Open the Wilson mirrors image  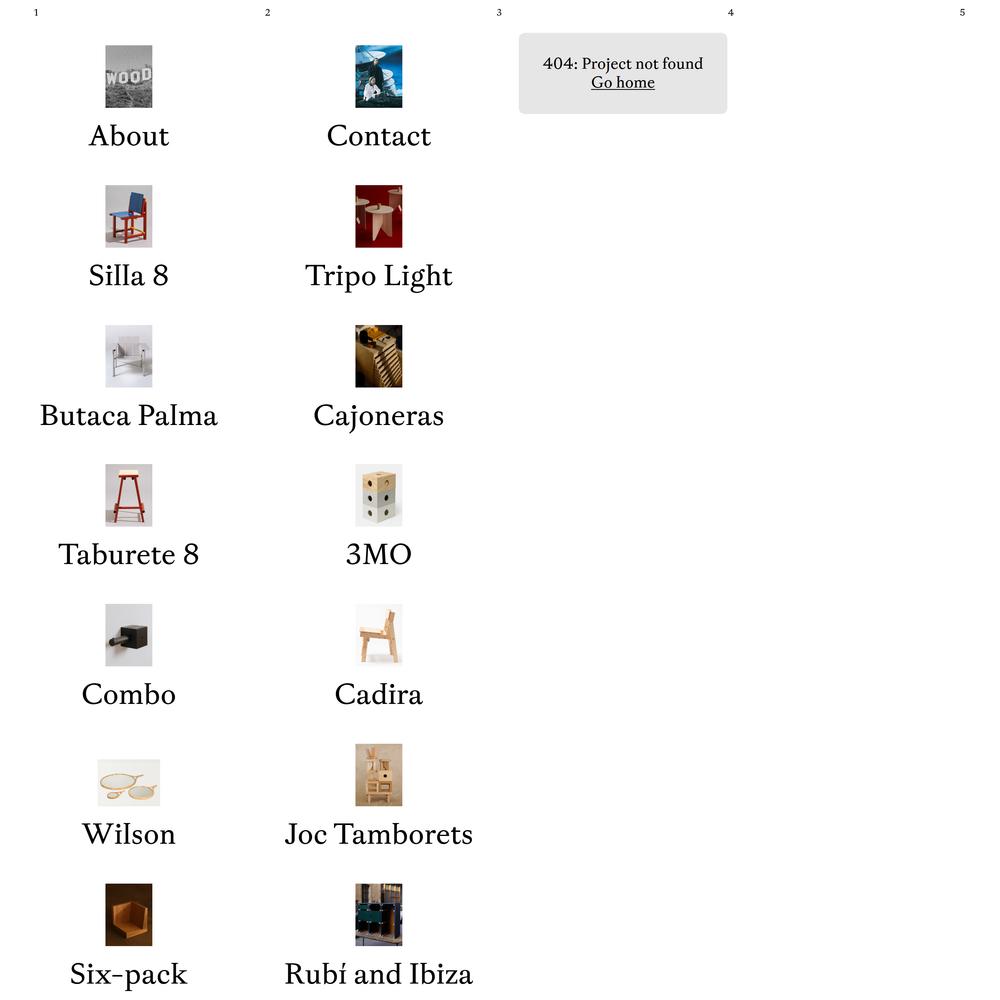[x=129, y=783]
